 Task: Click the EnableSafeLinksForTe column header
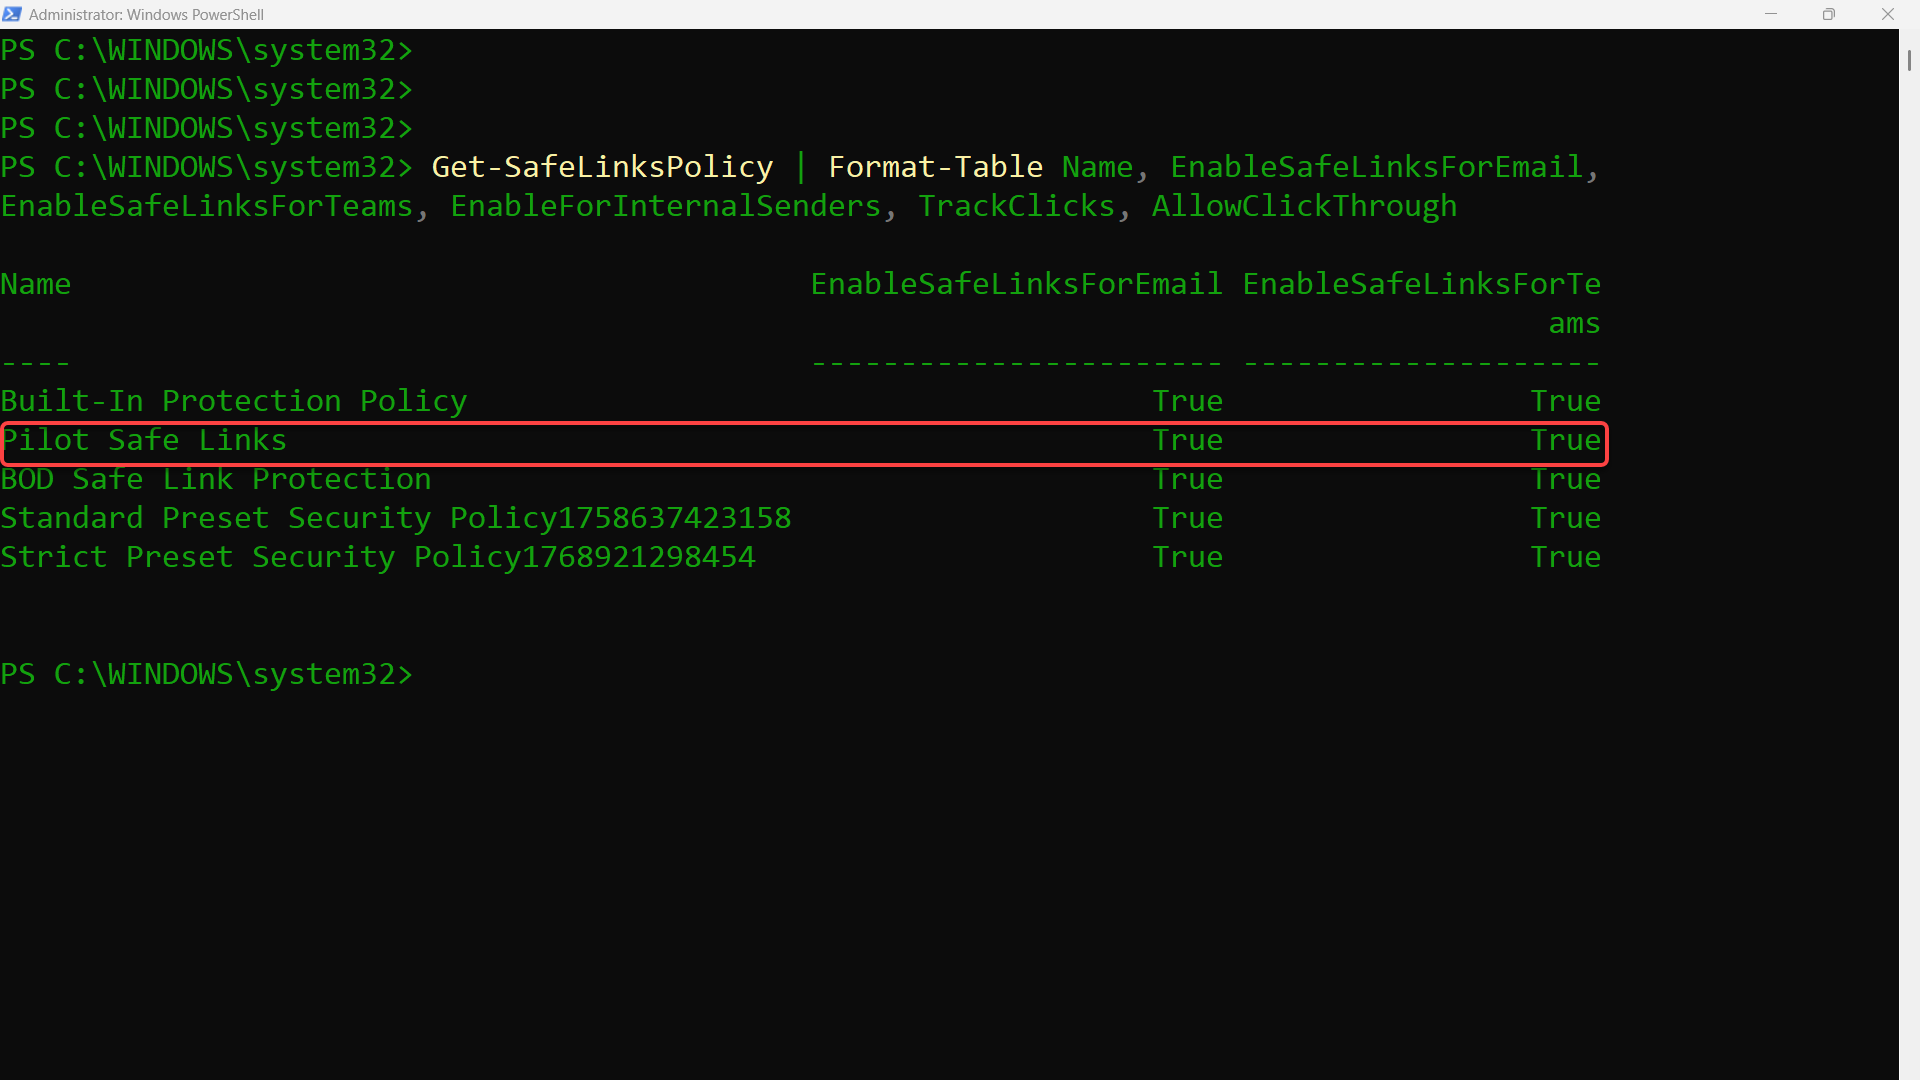pos(1421,284)
